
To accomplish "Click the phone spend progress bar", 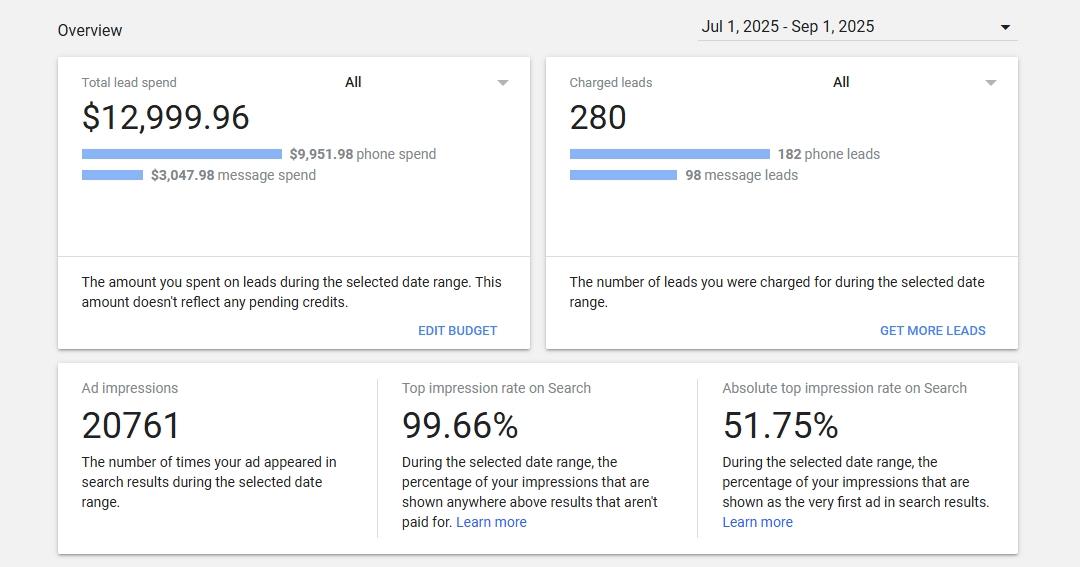I will click(x=181, y=154).
